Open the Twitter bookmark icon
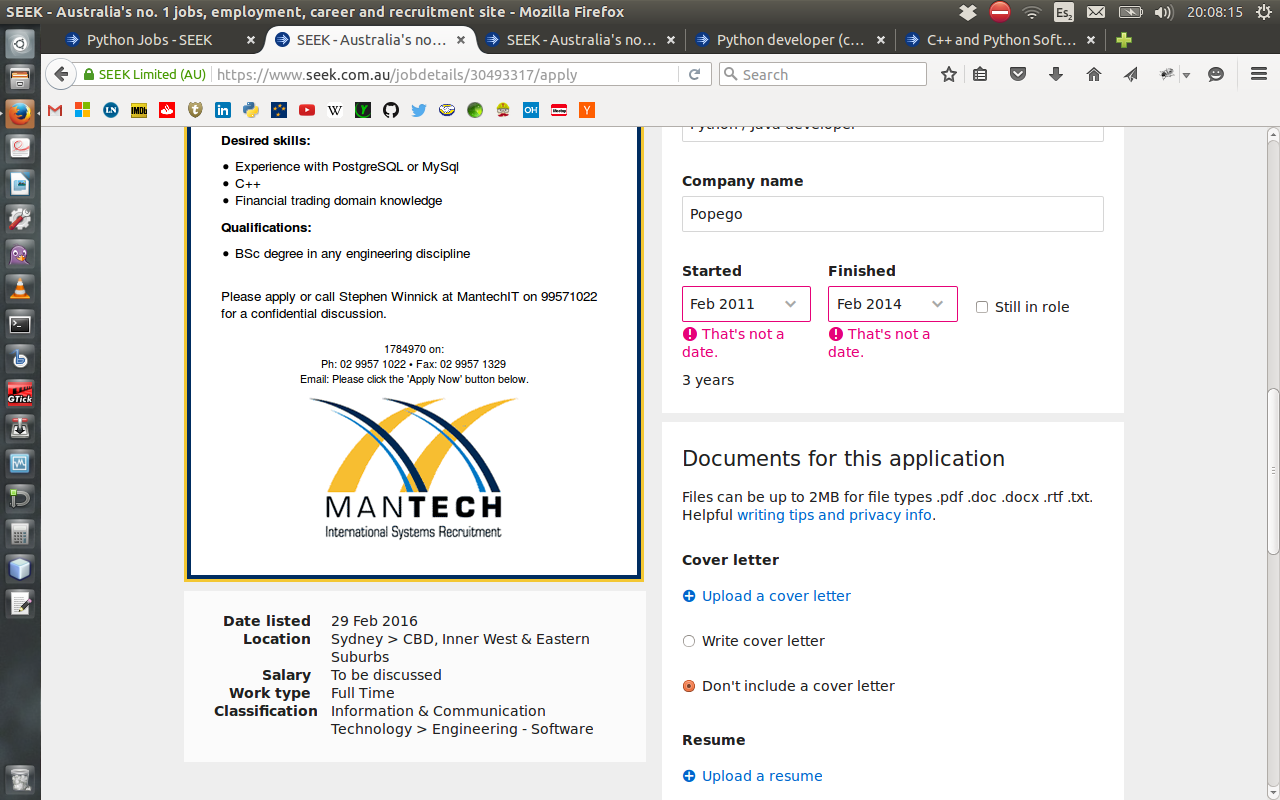 click(419, 110)
